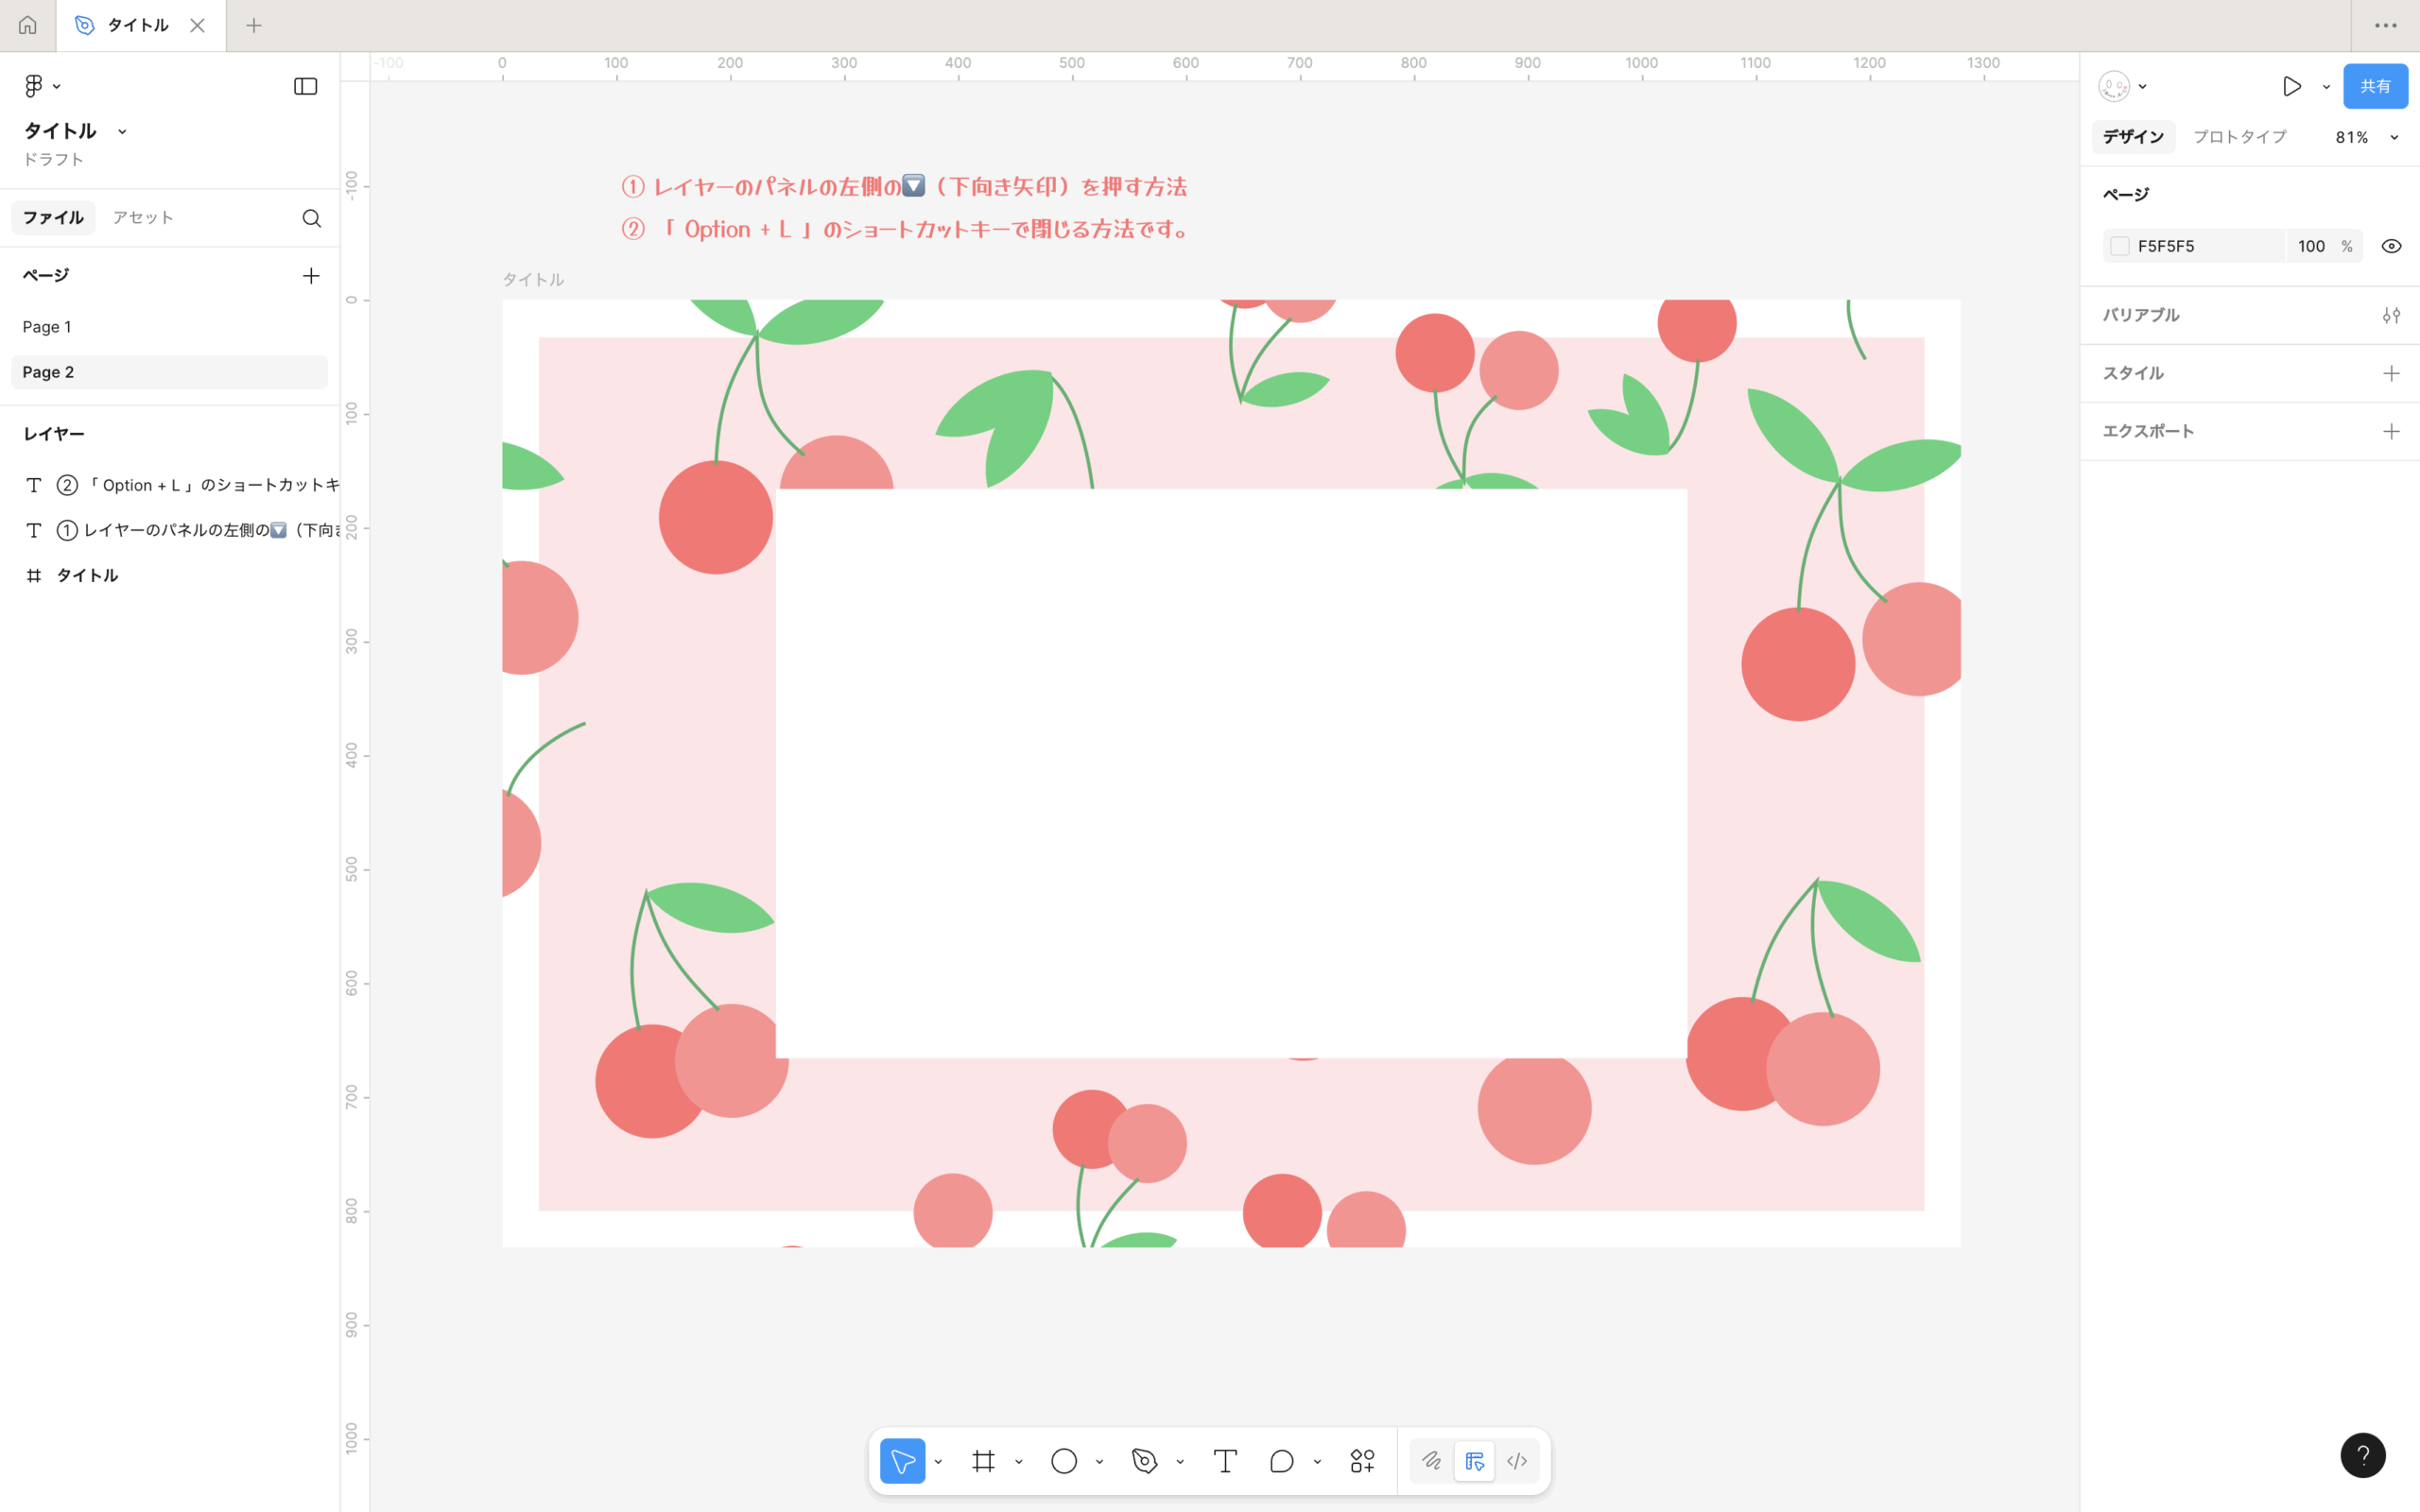
Task: Select the Text tool
Action: [1225, 1461]
